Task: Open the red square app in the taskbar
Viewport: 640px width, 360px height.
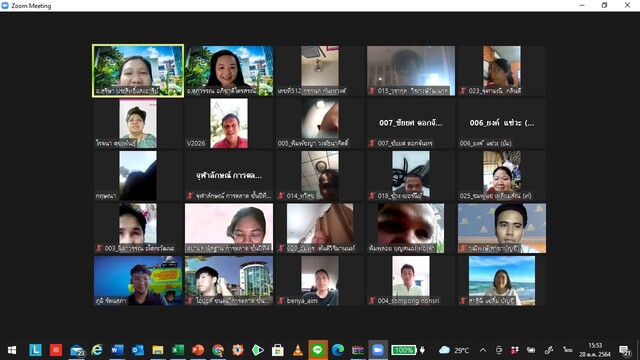Action: (x=56, y=350)
